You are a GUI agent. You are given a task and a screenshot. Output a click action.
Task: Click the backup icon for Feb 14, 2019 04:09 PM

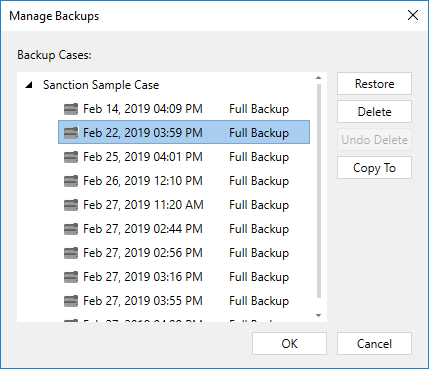71,109
